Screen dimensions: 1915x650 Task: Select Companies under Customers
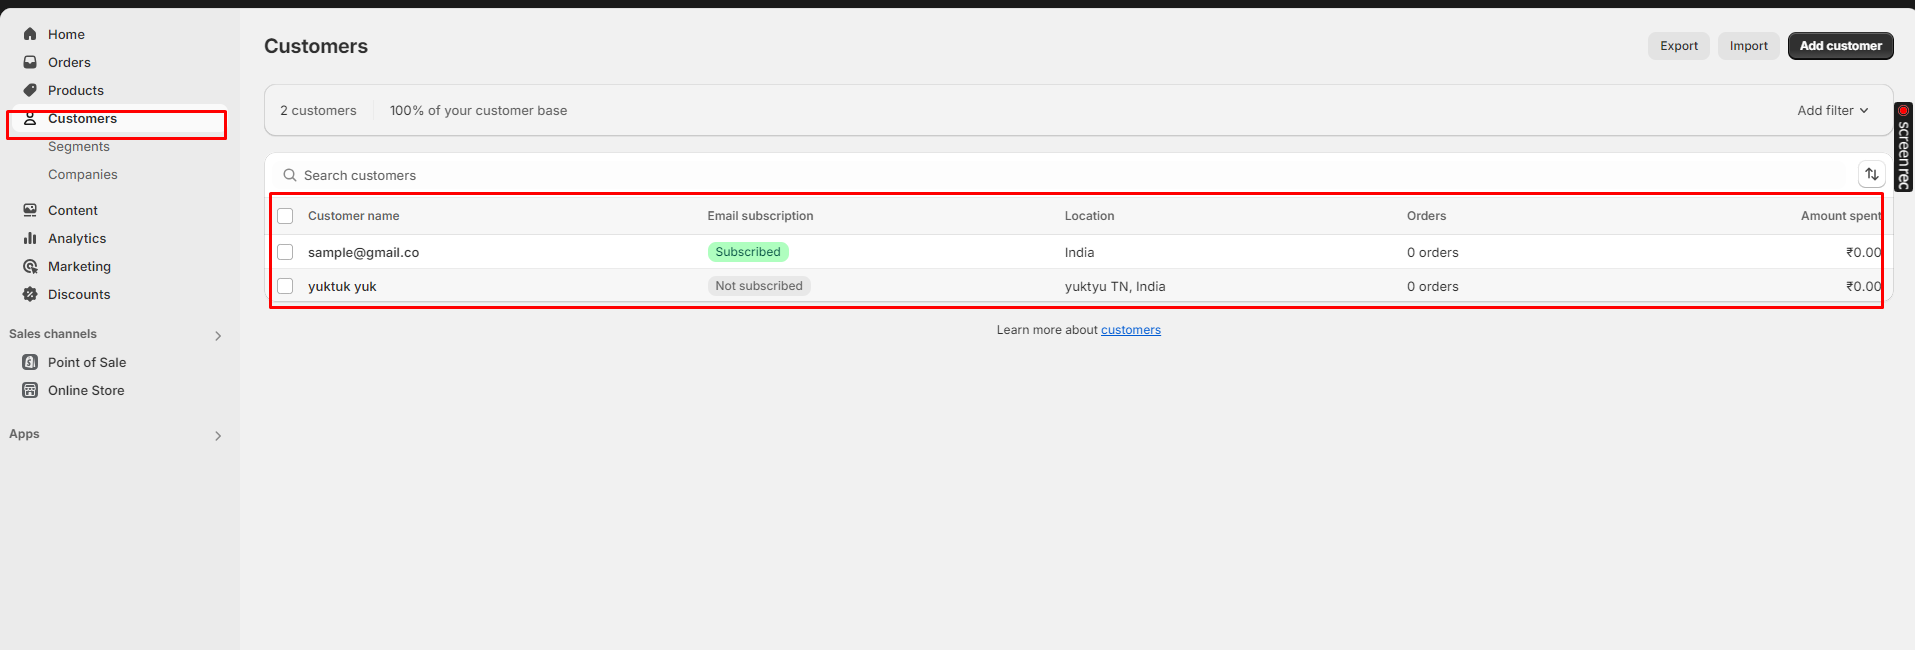pos(83,174)
